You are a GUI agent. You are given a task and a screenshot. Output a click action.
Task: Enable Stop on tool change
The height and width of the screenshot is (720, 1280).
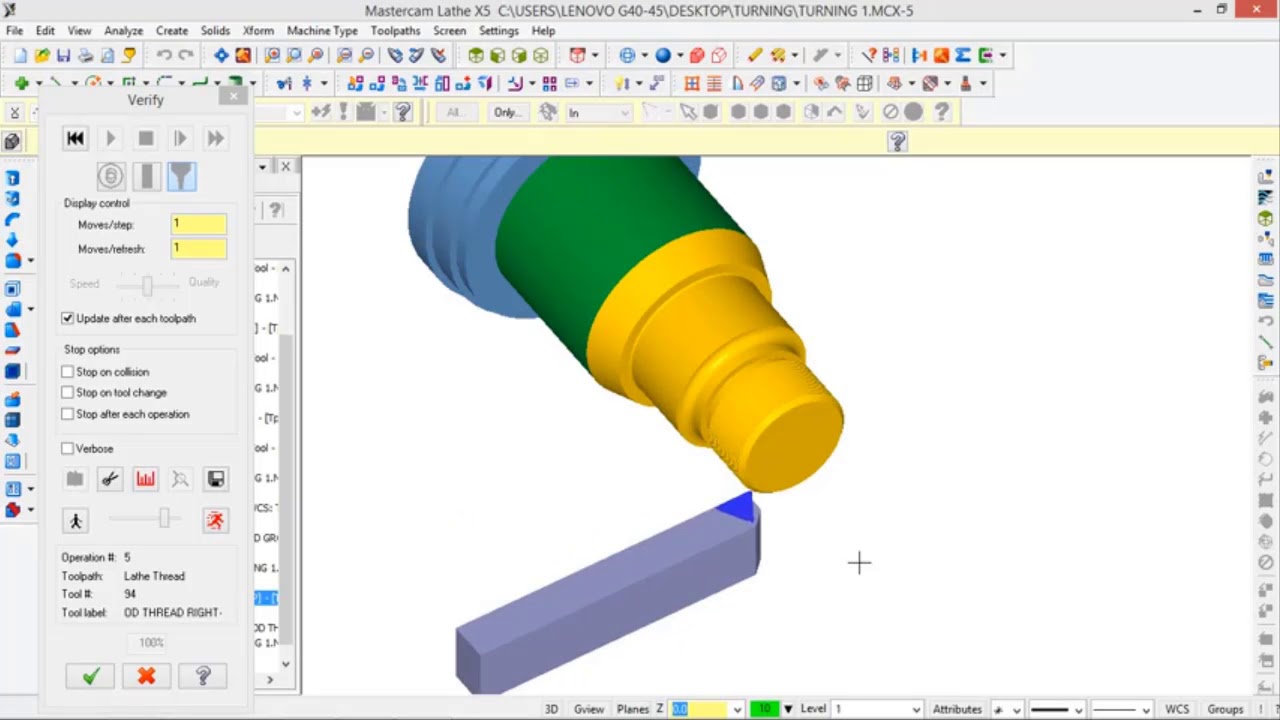click(x=67, y=393)
